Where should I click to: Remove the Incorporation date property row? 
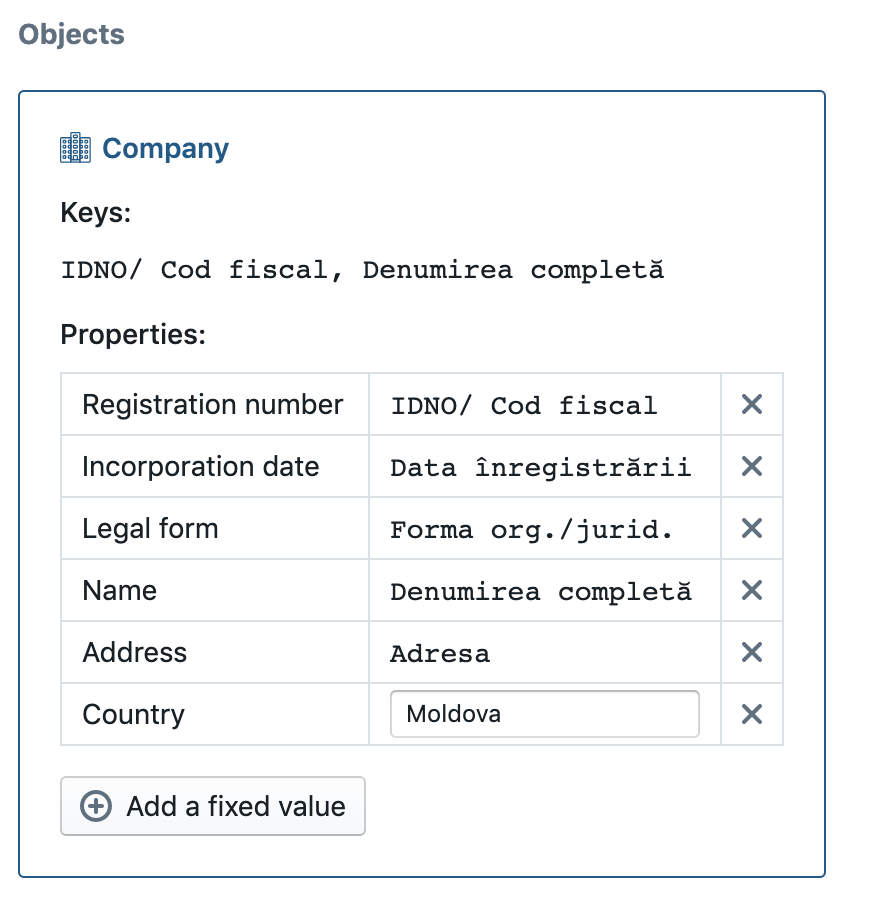[x=751, y=467]
